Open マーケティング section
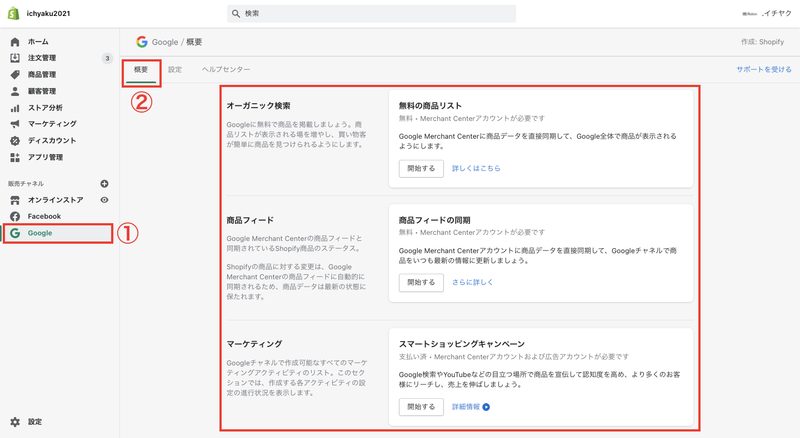Screen dimensions: 800x438 pyautogui.click(x=52, y=124)
